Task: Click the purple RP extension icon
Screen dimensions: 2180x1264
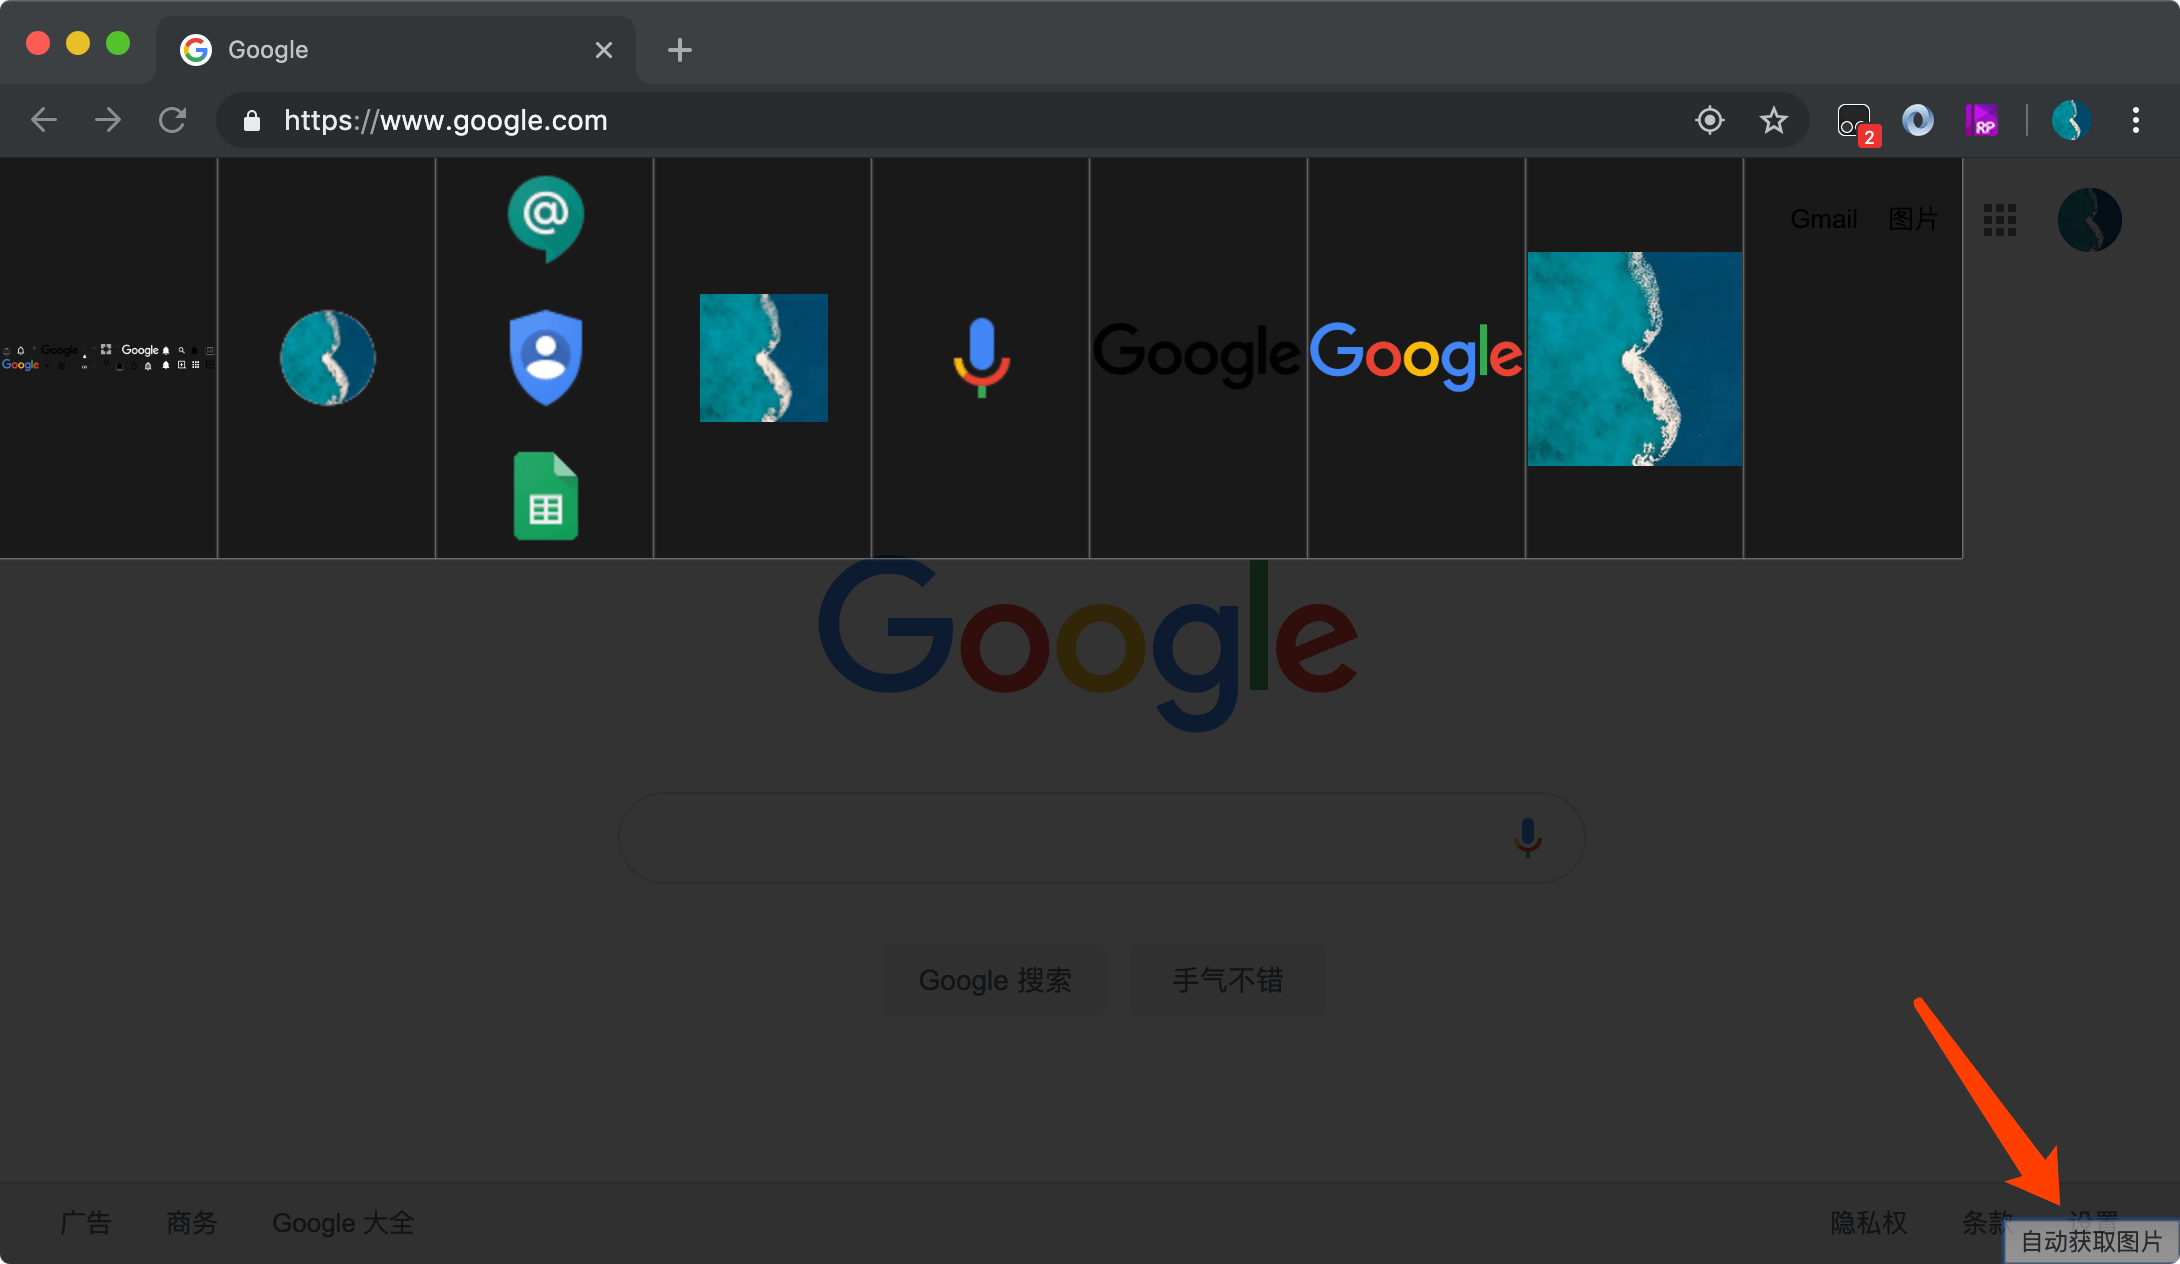Action: [1981, 121]
